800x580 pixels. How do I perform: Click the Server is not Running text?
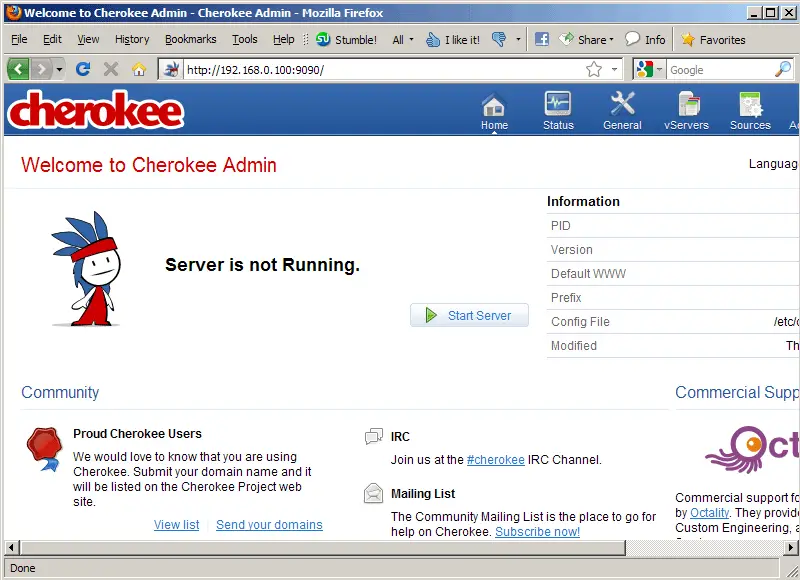point(262,265)
